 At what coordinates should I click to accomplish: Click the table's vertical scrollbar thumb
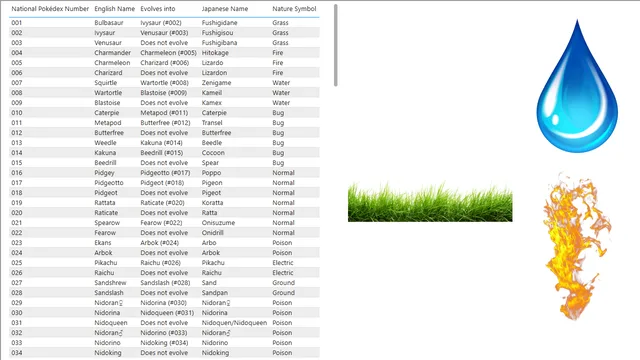point(336,45)
